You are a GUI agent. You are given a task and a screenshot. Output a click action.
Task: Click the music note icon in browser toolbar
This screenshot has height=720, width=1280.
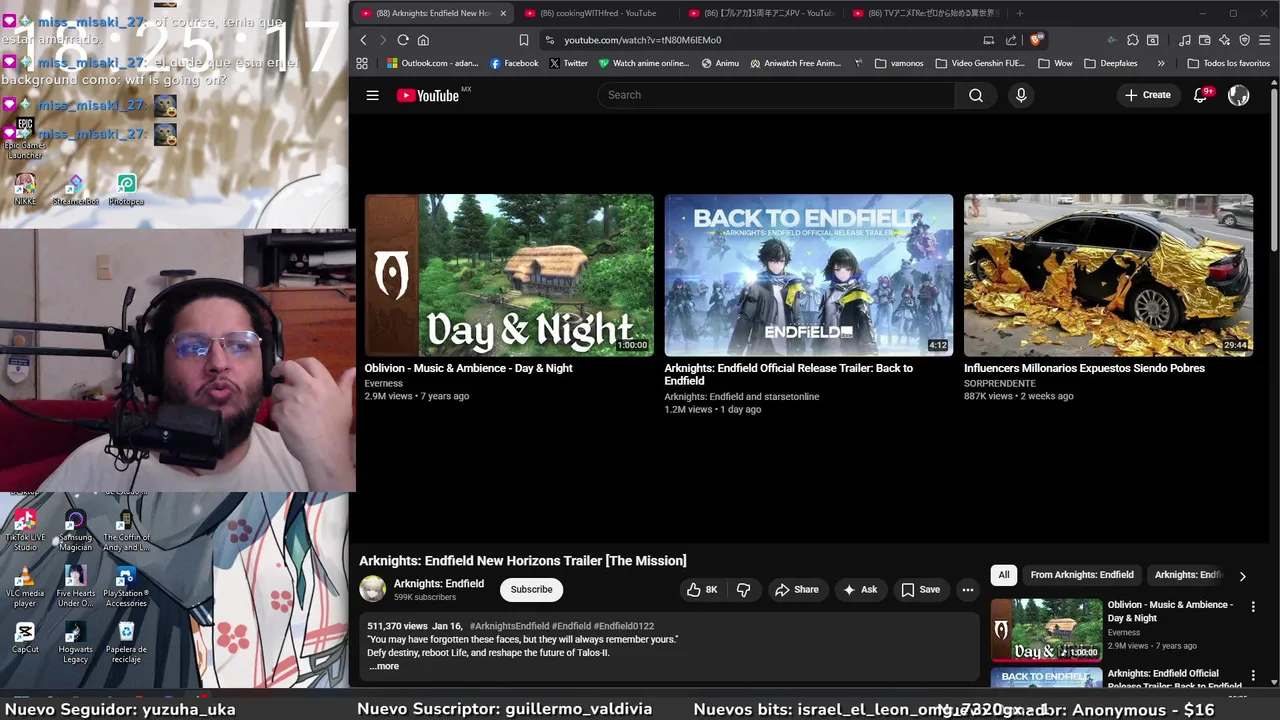pos(1185,40)
